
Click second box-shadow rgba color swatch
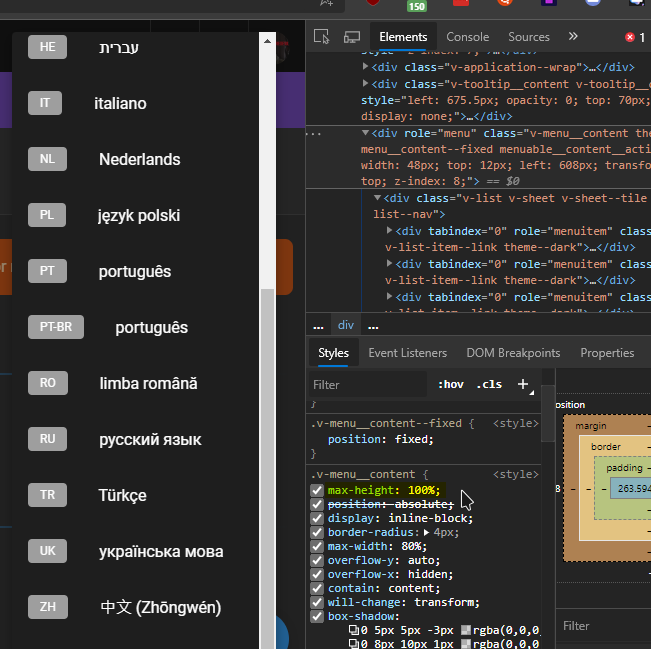tap(466, 644)
